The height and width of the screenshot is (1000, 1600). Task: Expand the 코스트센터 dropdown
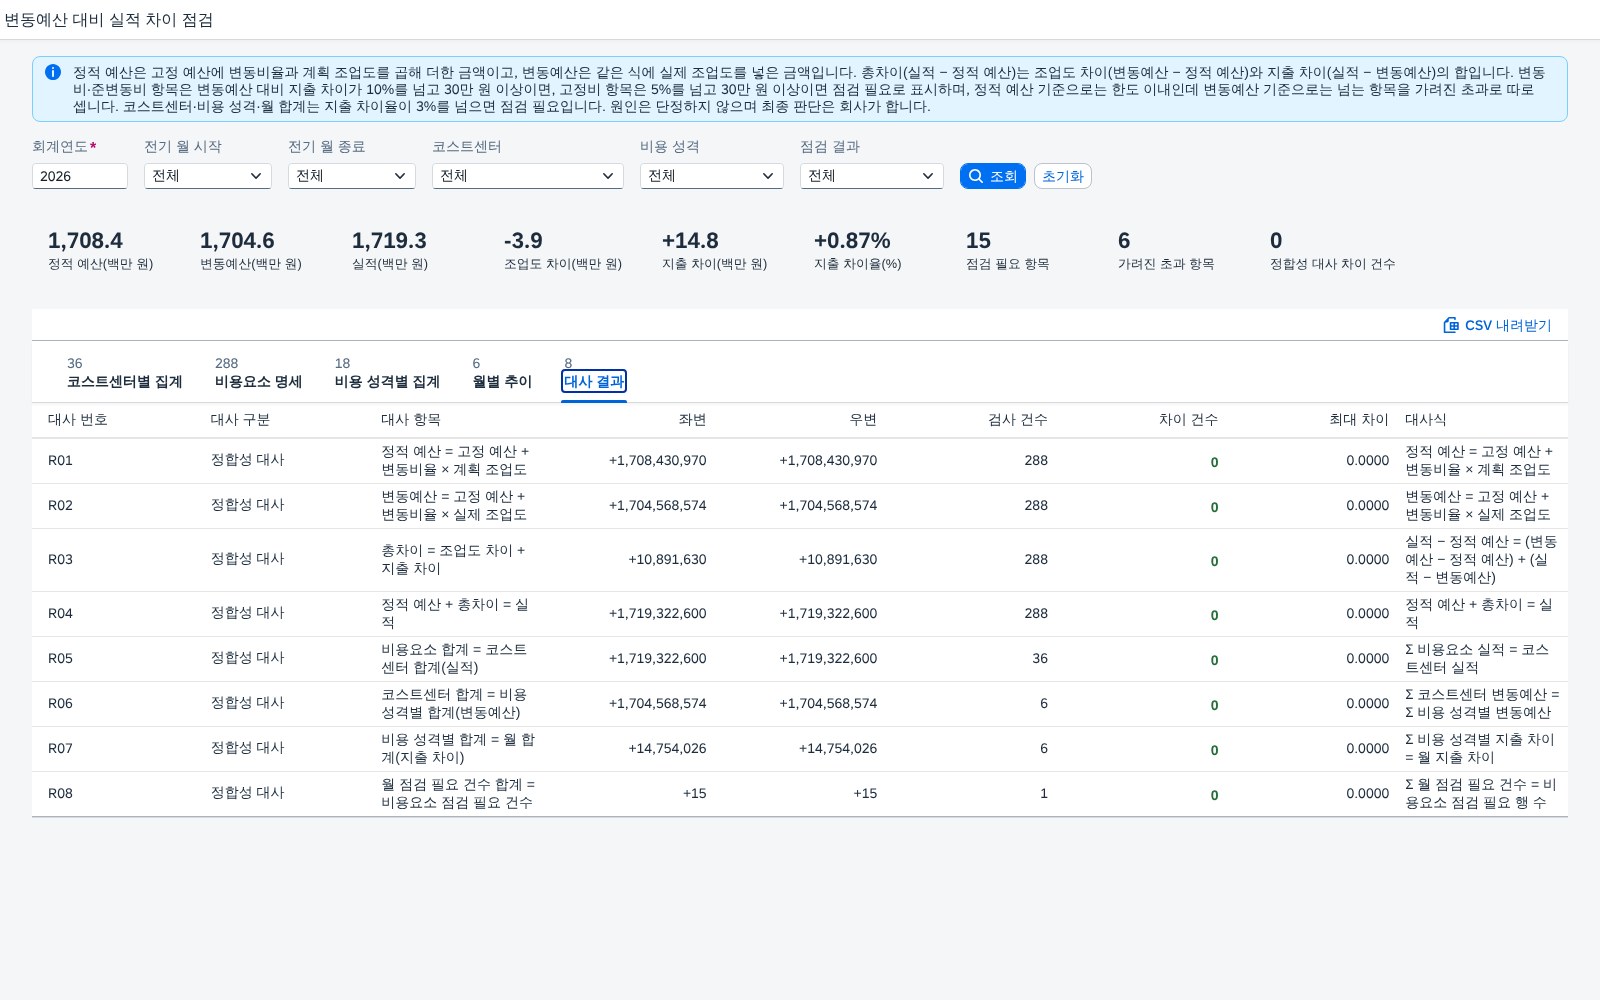tap(528, 176)
